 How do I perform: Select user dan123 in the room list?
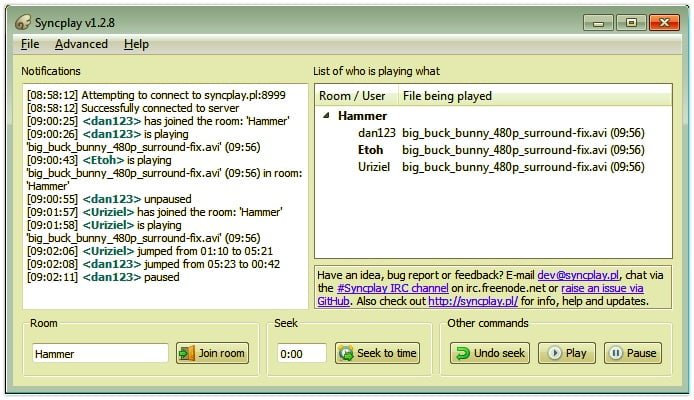tap(377, 133)
